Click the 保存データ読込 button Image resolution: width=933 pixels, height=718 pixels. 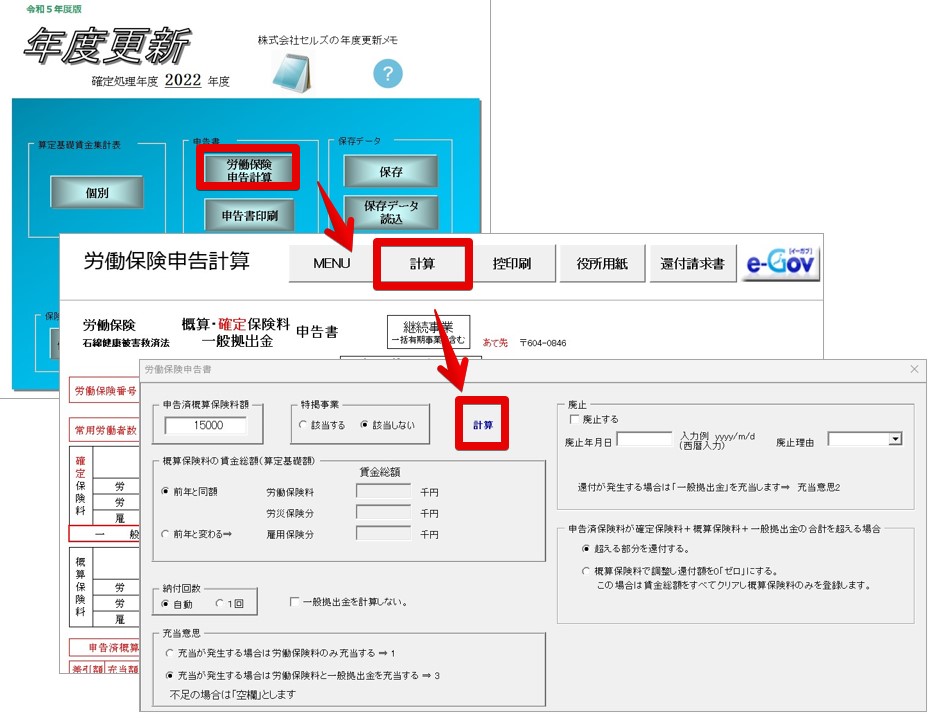pyautogui.click(x=391, y=212)
